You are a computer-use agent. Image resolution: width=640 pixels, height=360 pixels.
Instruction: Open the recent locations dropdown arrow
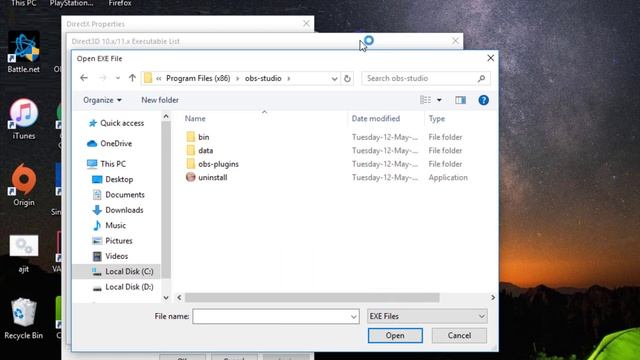click(x=118, y=78)
